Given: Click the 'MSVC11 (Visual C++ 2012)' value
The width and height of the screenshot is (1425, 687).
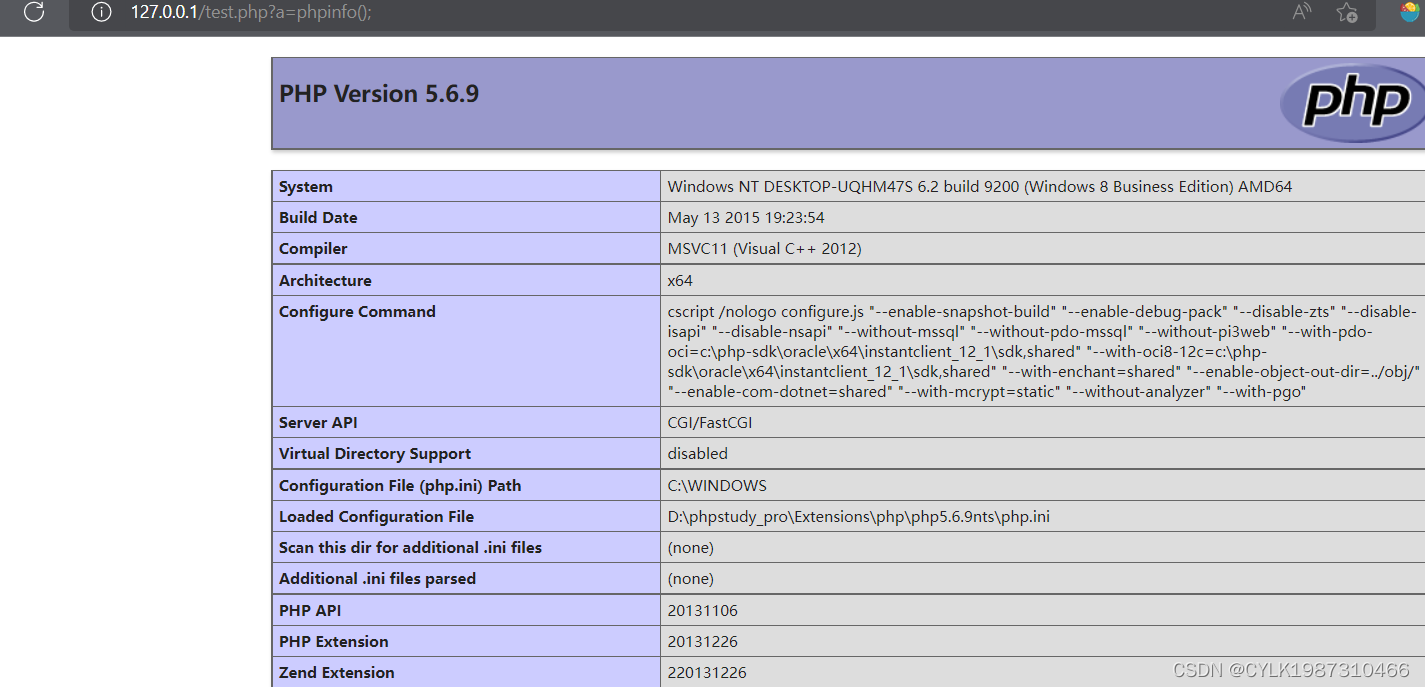Looking at the screenshot, I should point(764,249).
